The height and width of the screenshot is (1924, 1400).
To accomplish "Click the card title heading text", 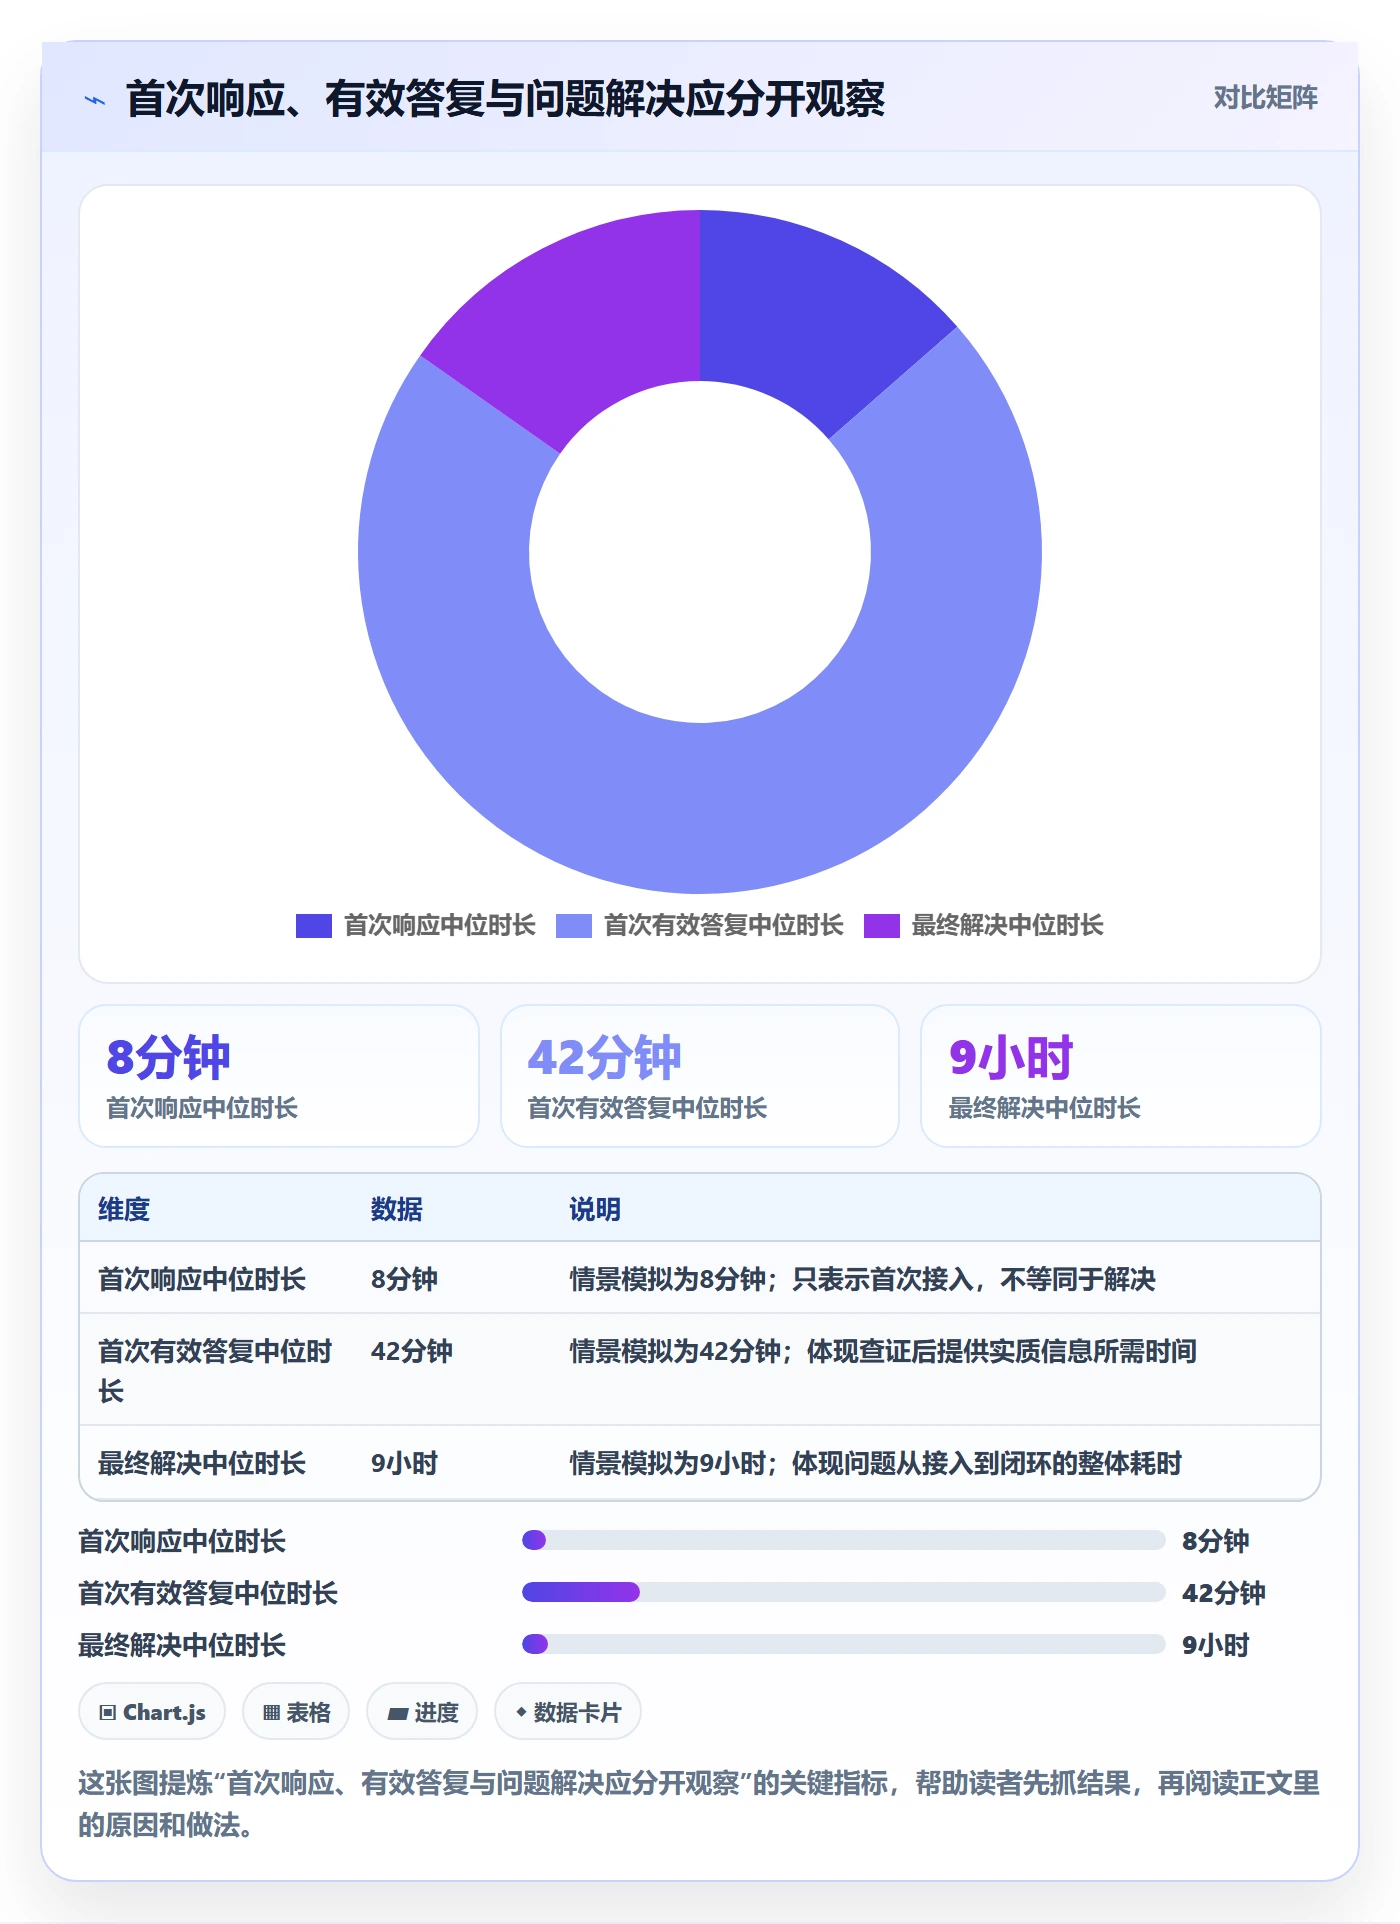I will [x=505, y=99].
